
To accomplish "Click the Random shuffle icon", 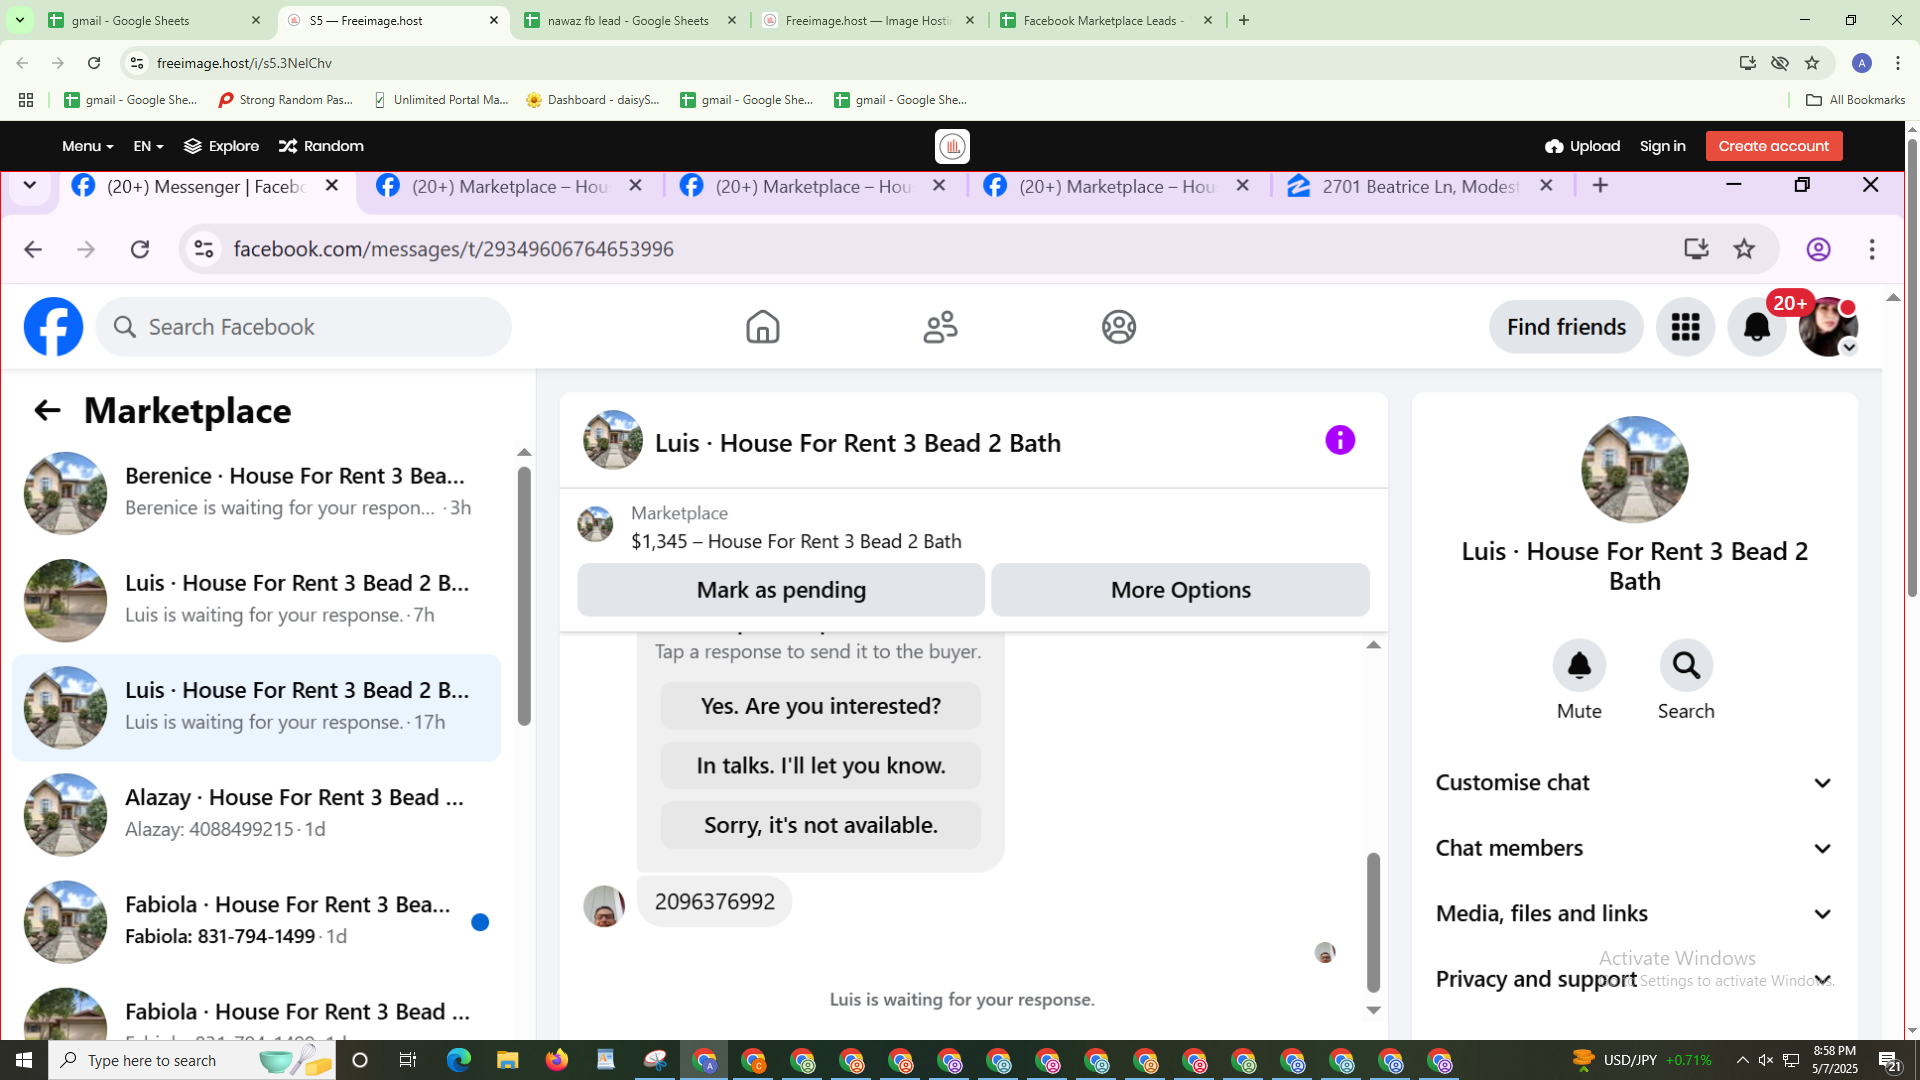I will [x=288, y=146].
